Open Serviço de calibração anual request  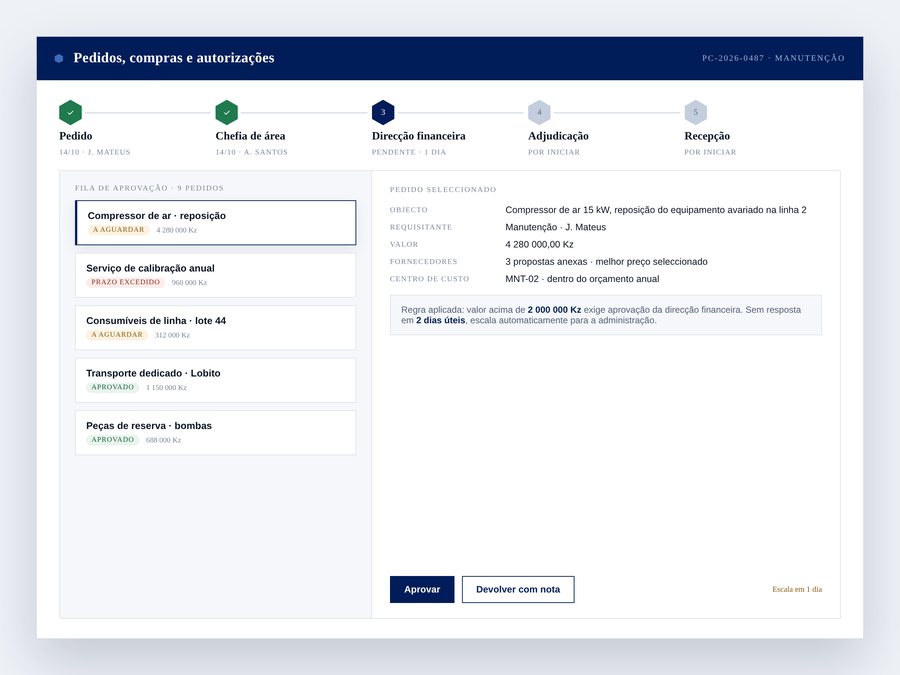216,276
